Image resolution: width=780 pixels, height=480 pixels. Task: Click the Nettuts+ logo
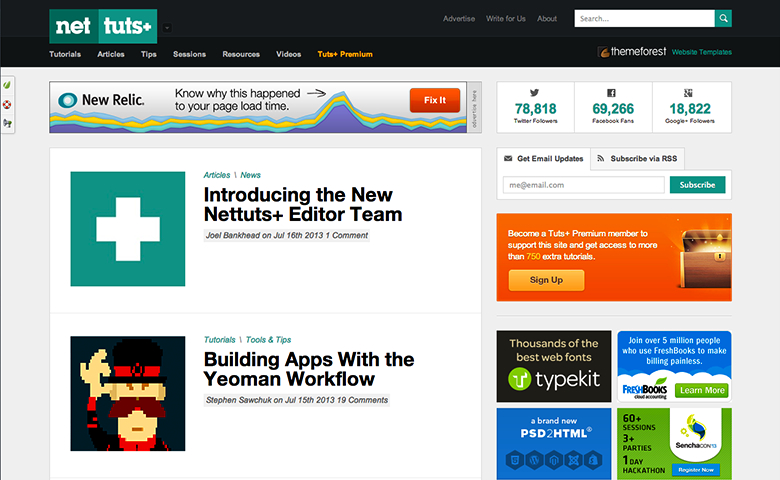(x=103, y=26)
